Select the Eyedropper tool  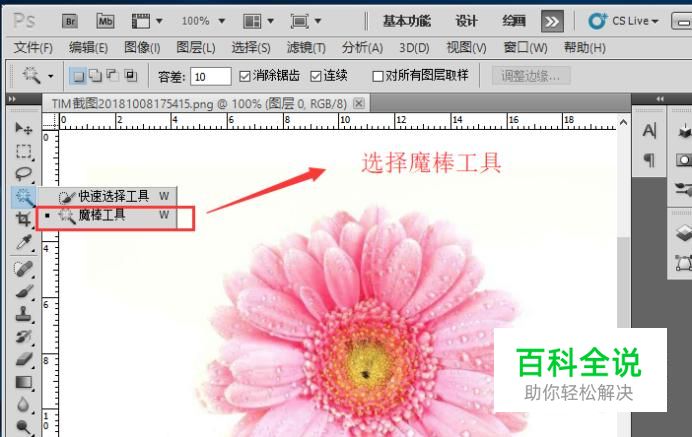click(x=23, y=242)
